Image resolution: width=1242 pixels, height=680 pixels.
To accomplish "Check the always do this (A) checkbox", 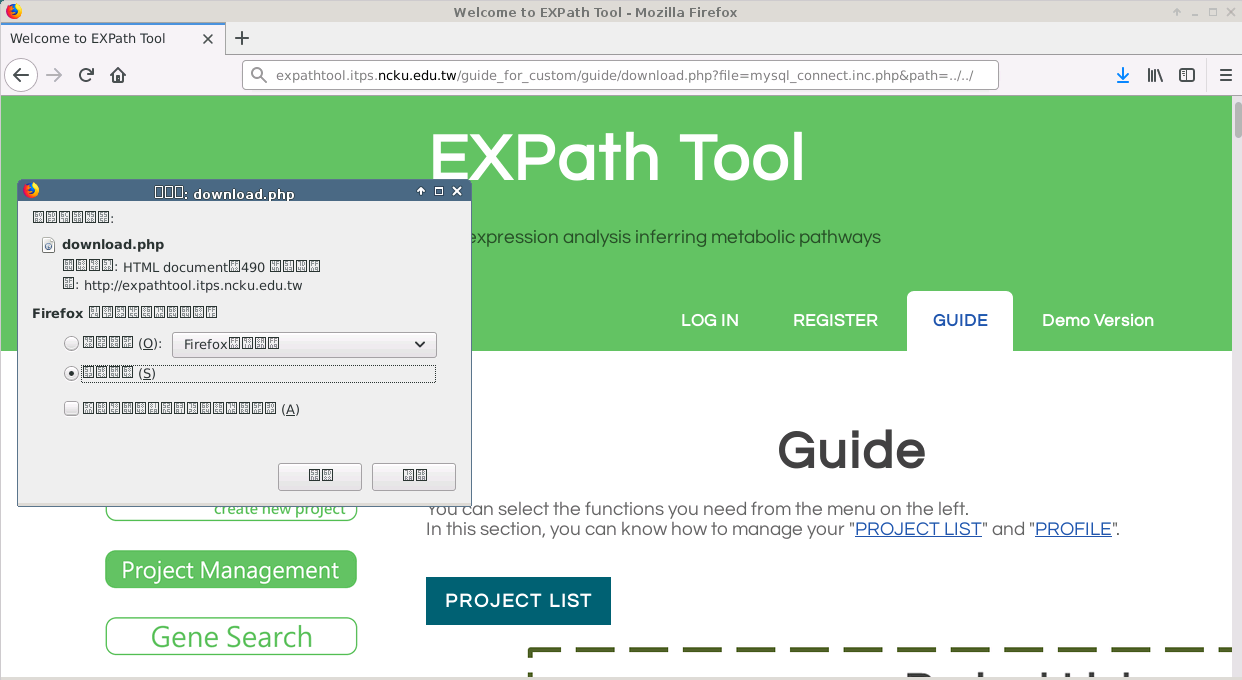I will (71, 408).
